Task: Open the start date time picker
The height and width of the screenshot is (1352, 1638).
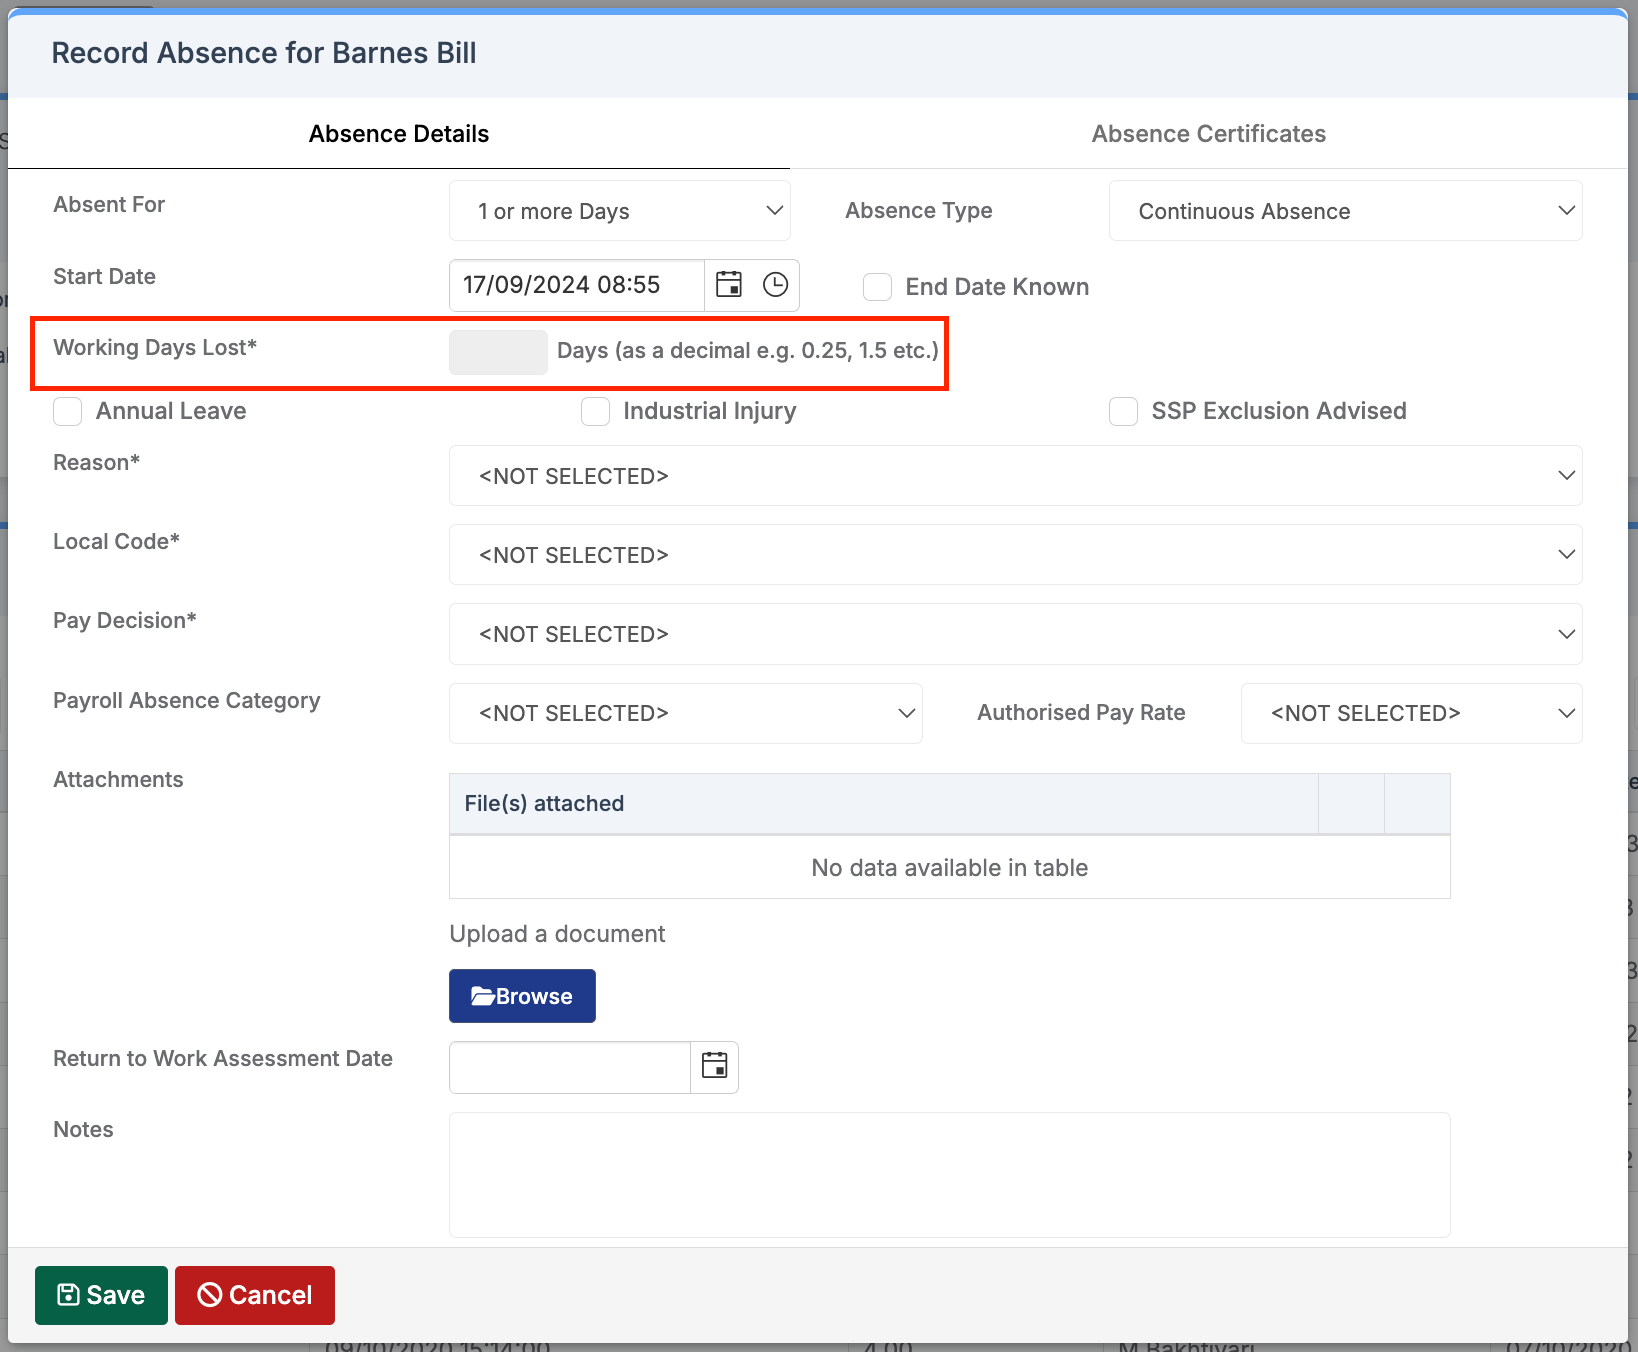Action: coord(775,285)
